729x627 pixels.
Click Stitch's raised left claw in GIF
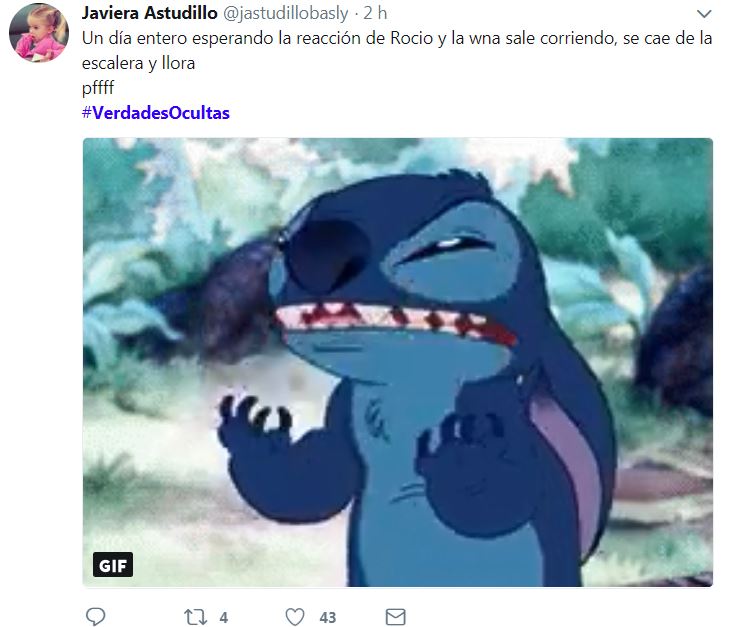(x=255, y=416)
